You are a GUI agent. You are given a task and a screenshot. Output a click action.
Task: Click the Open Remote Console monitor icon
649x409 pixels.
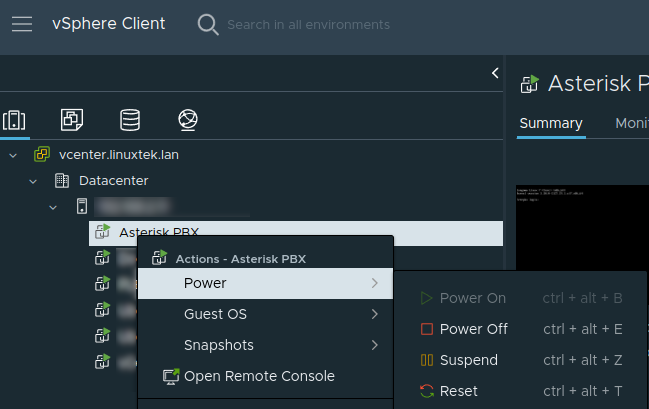click(171, 376)
